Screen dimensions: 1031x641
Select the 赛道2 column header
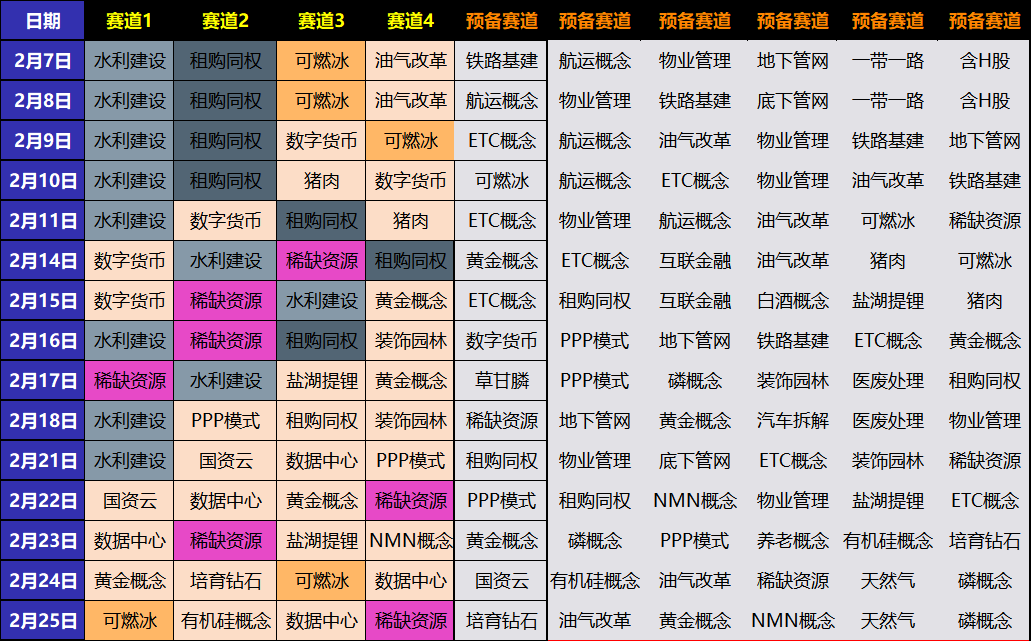[x=226, y=20]
